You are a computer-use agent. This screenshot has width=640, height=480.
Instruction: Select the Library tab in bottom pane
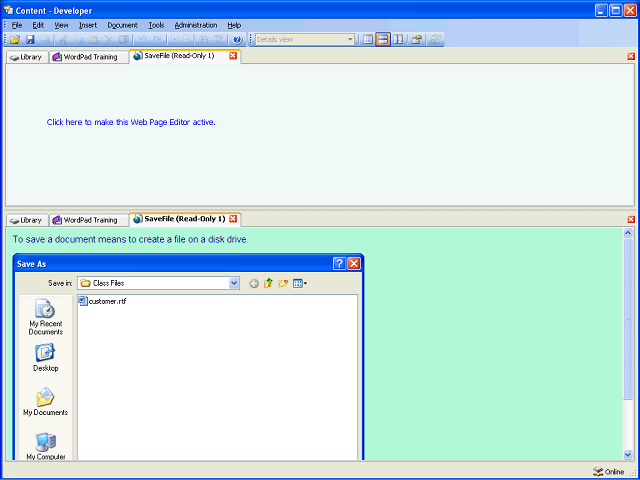[x=27, y=220]
